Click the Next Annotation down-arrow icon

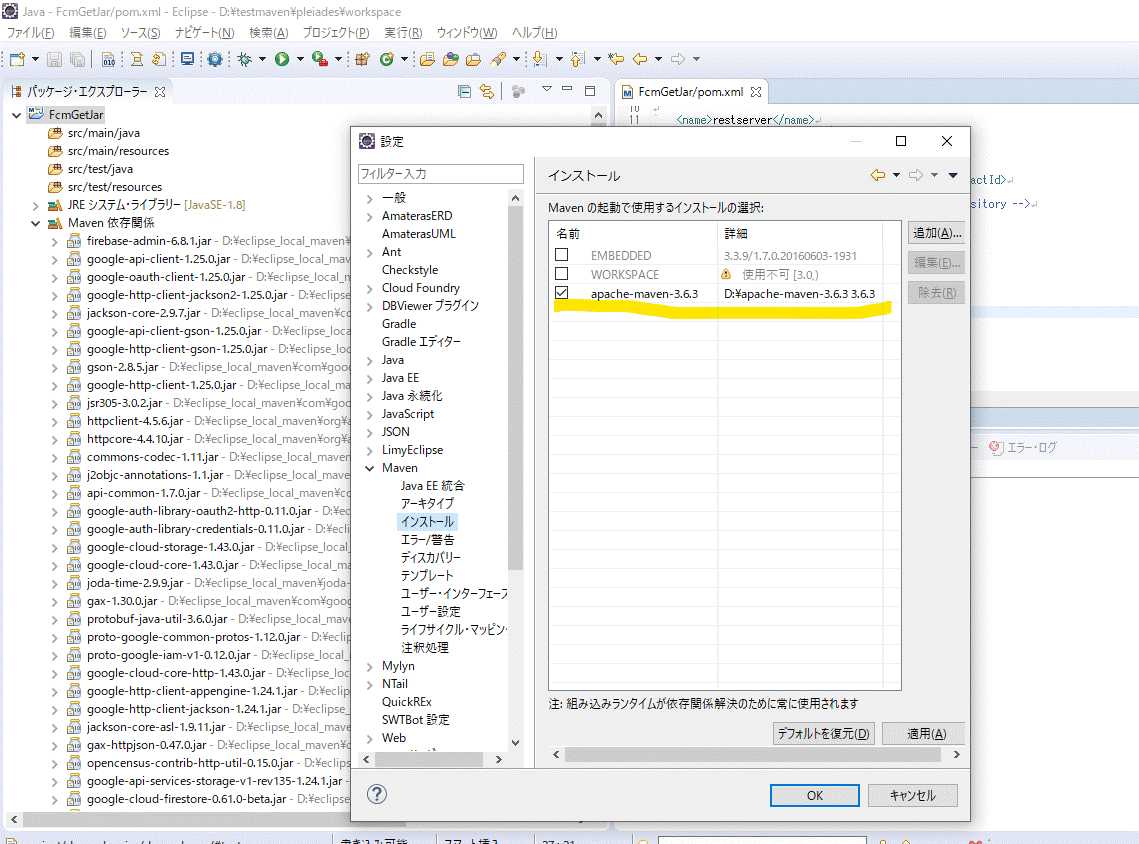538,59
